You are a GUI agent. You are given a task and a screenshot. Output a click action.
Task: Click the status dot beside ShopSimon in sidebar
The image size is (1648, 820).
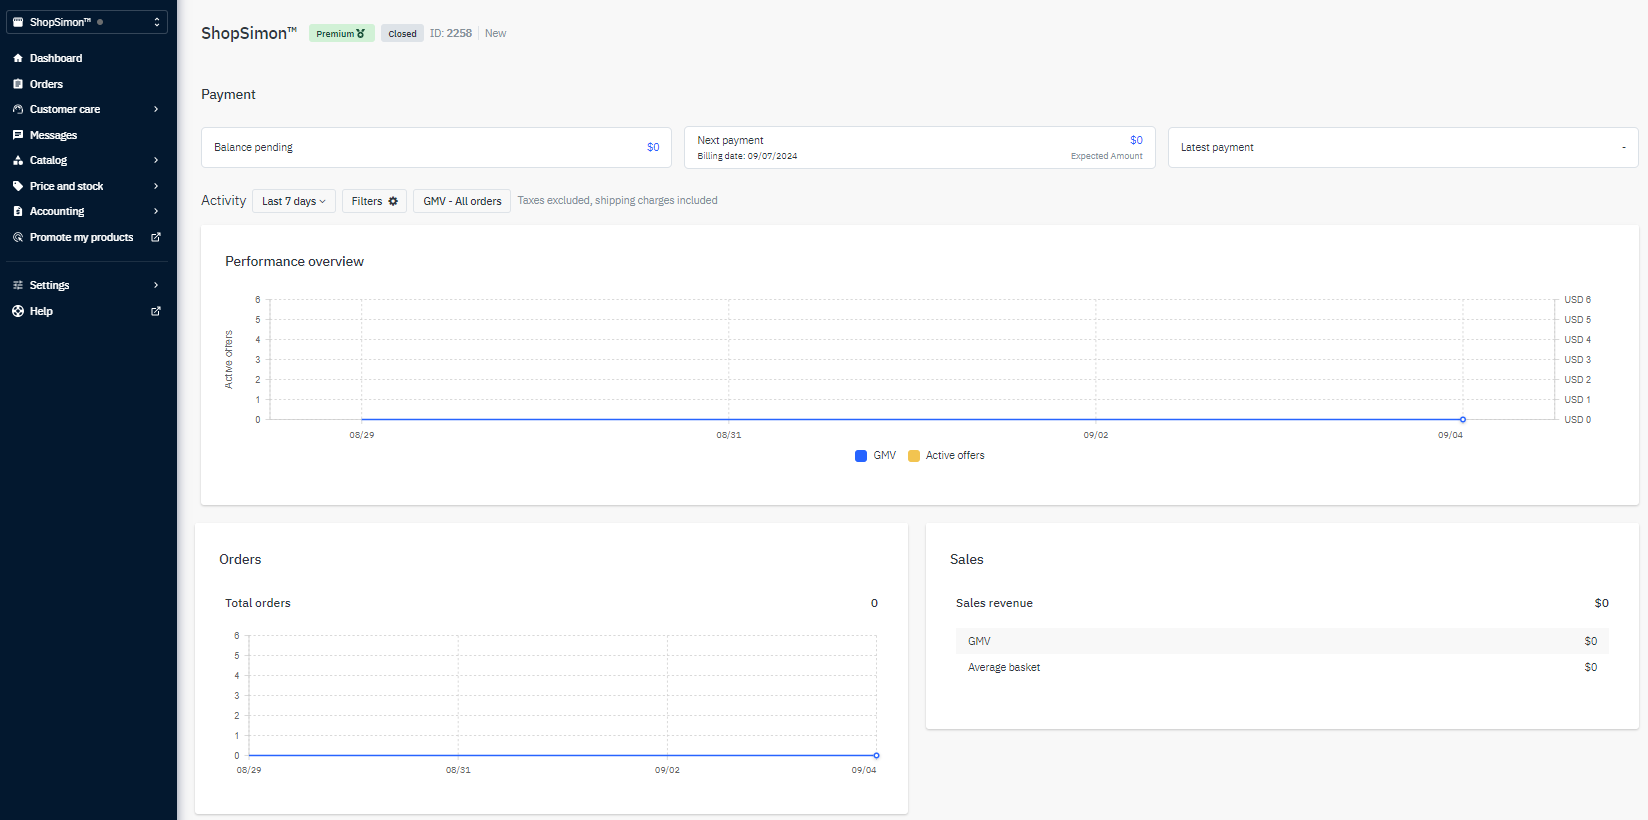click(x=100, y=22)
